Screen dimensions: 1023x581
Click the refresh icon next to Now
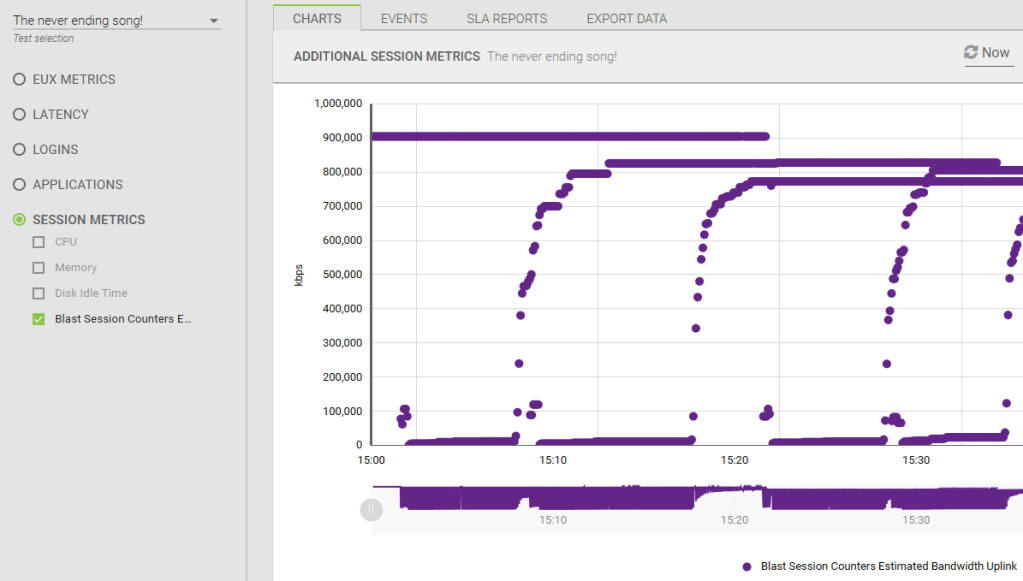pyautogui.click(x=970, y=52)
